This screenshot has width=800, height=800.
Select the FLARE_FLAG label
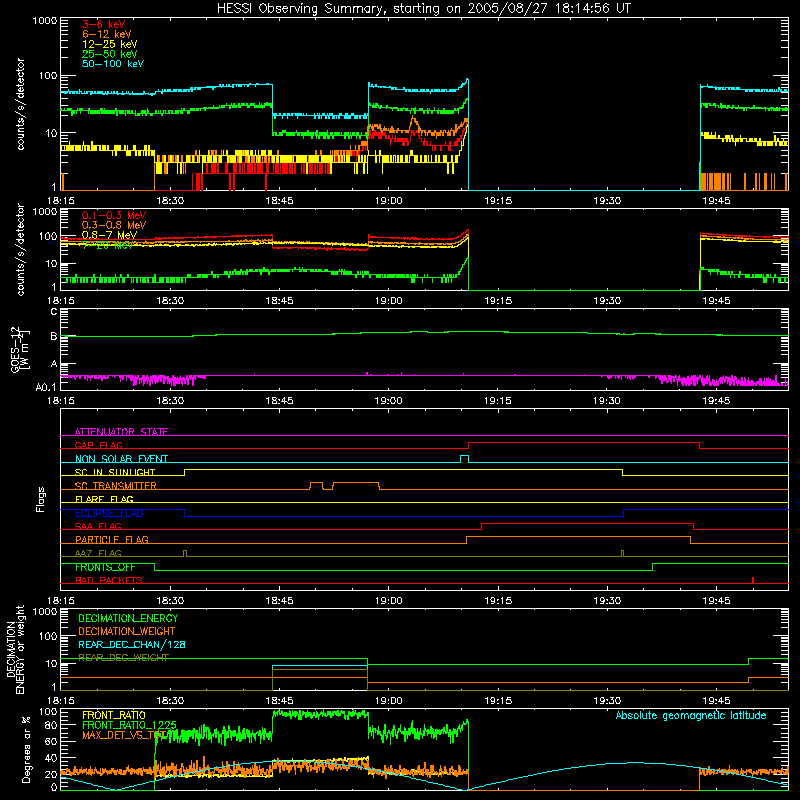[x=104, y=499]
